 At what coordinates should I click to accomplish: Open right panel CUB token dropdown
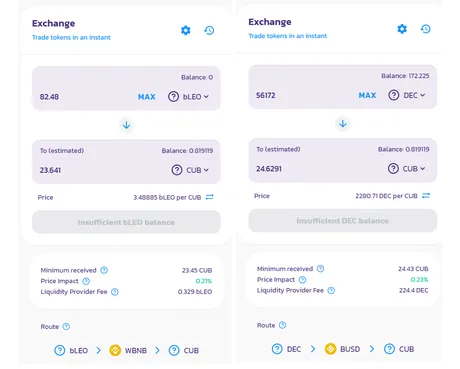(407, 169)
